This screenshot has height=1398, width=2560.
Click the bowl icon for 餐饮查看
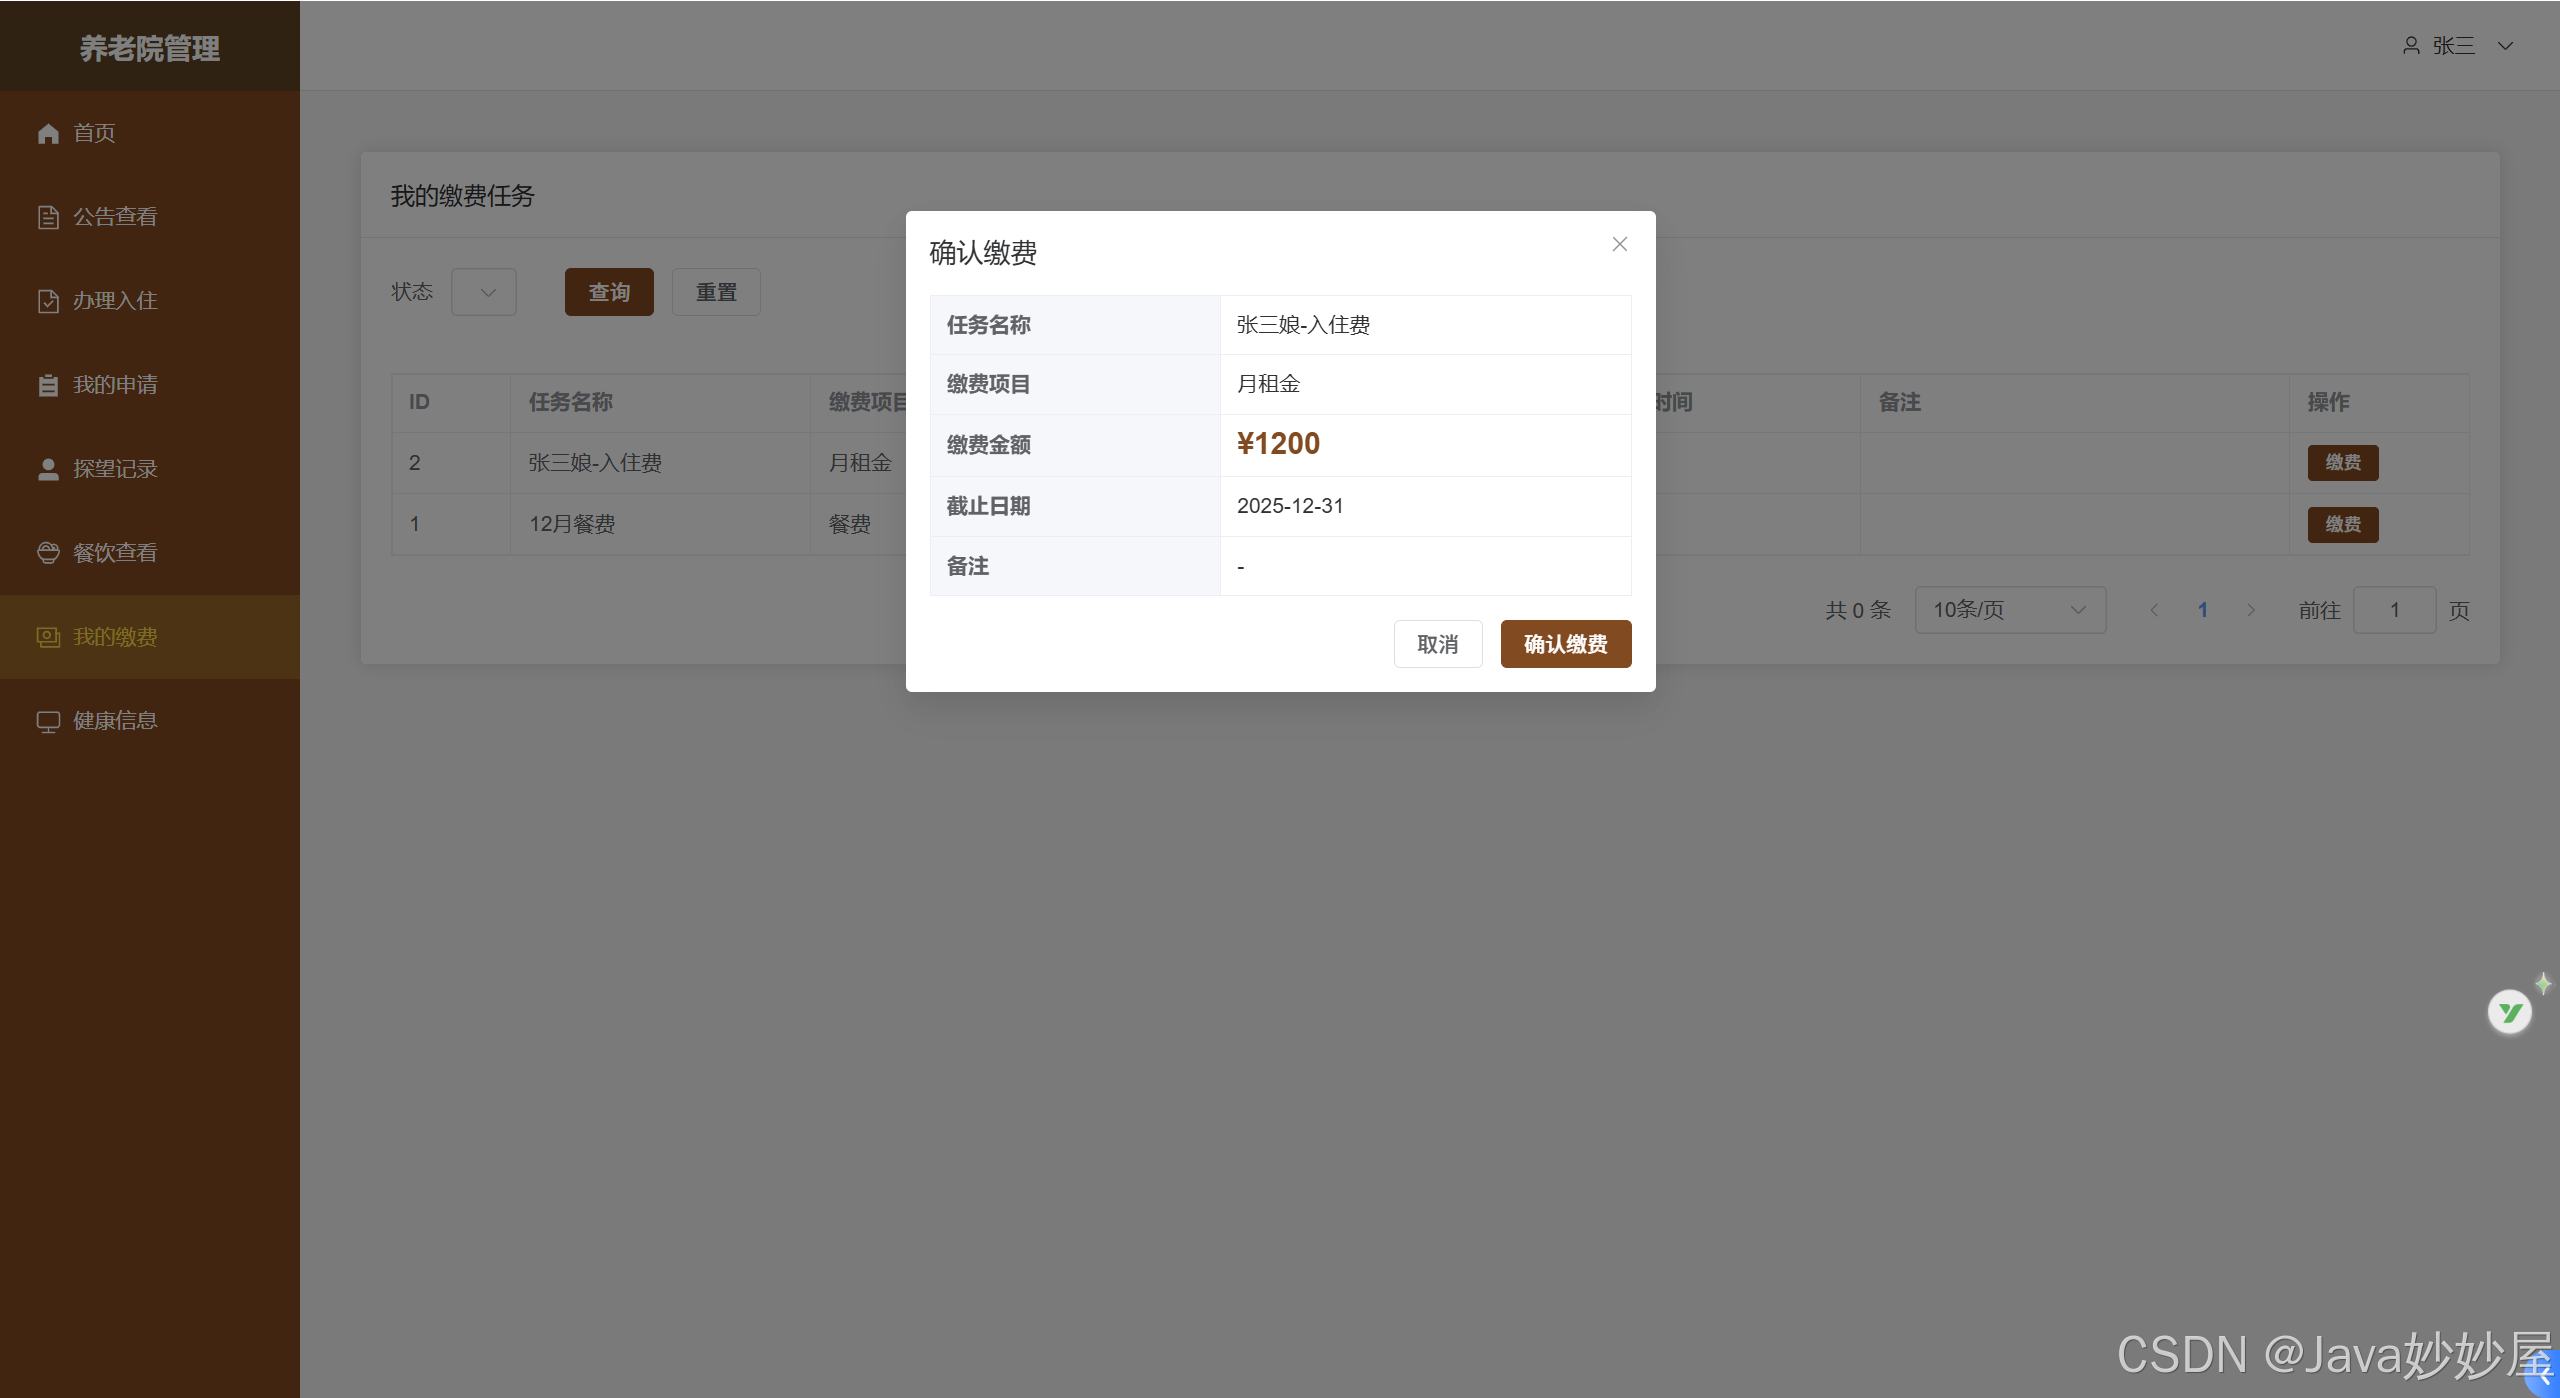[x=48, y=553]
